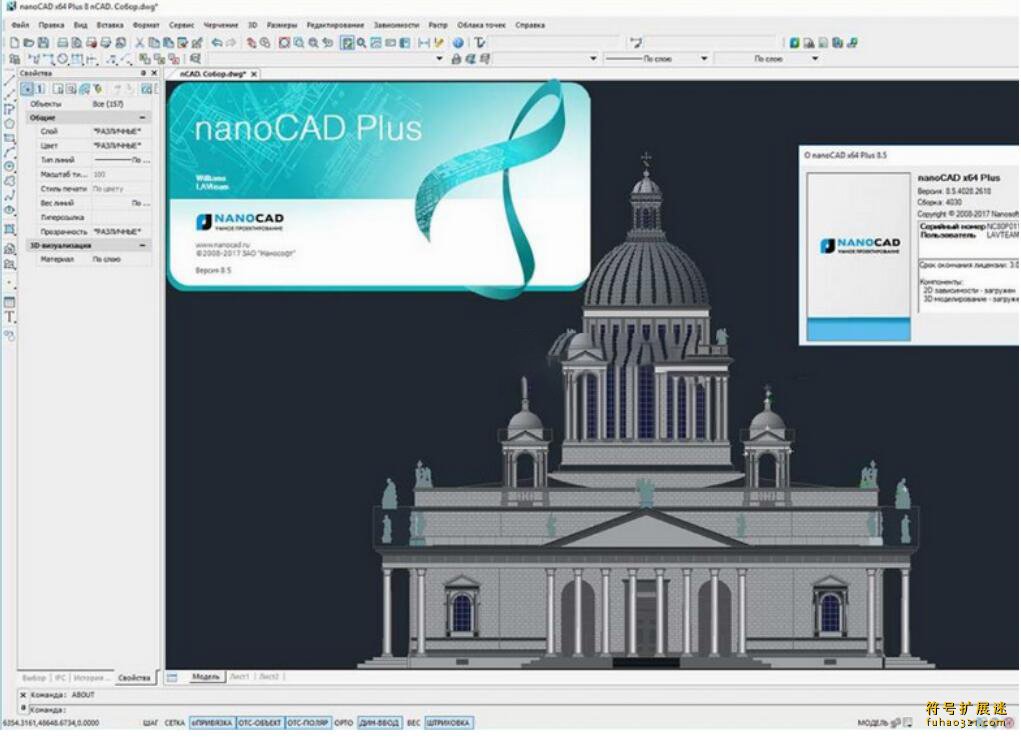Open the Справка menu
This screenshot has height=737, width=1021.
[x=530, y=25]
